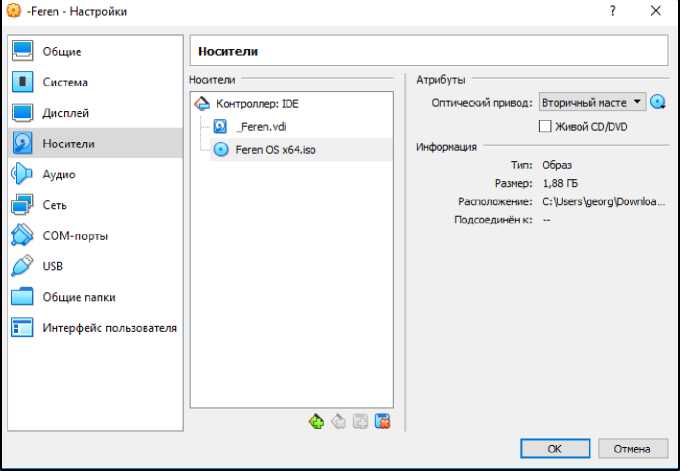The height and width of the screenshot is (471, 680).
Task: Open the Аудио settings section
Action: (x=95, y=174)
